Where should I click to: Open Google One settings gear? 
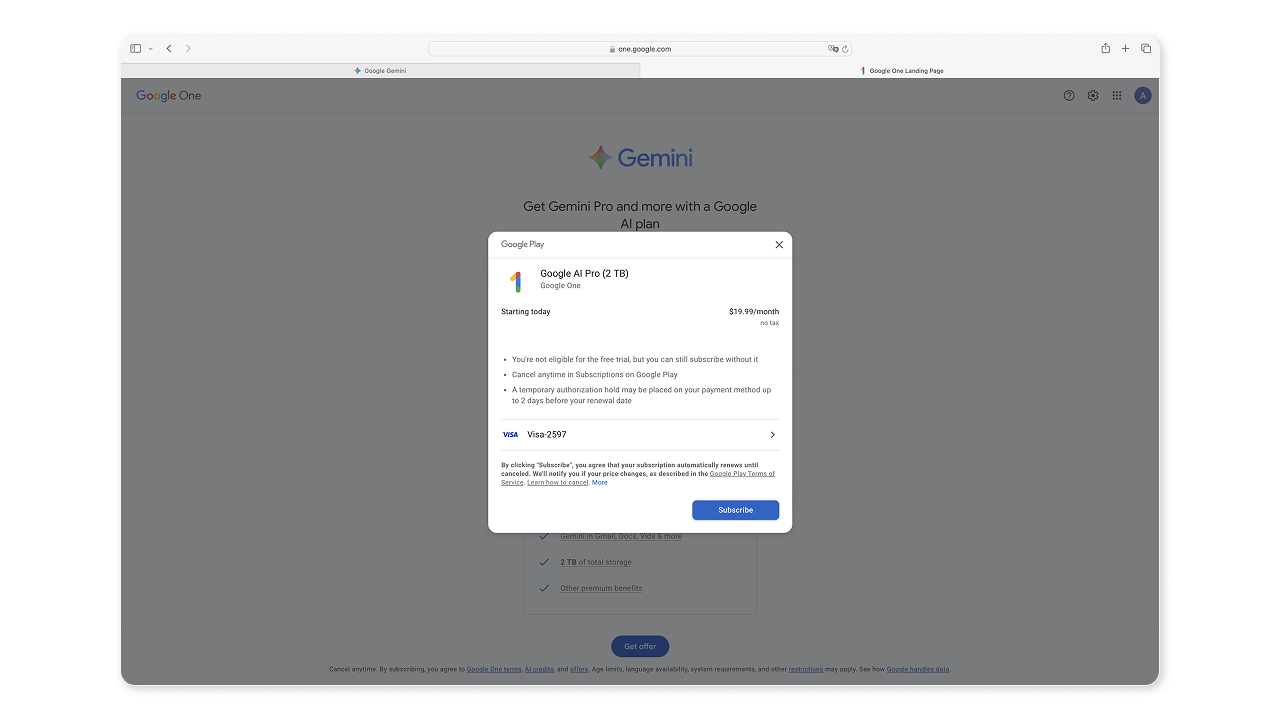click(1093, 96)
